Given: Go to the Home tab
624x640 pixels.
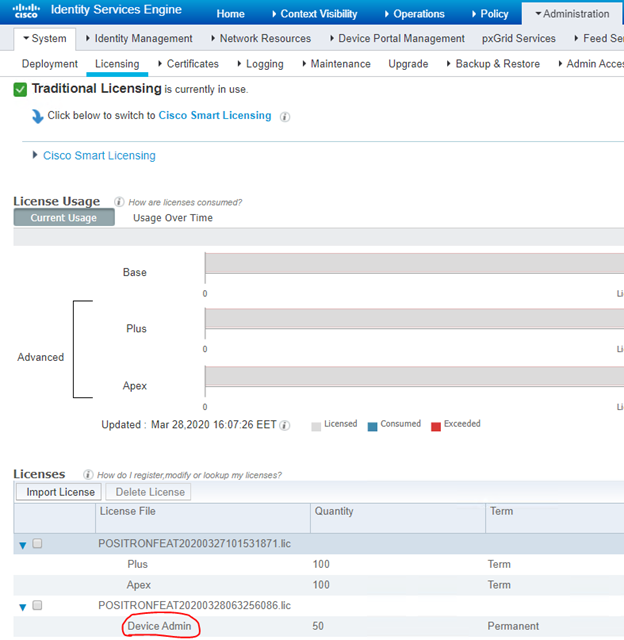Looking at the screenshot, I should (x=231, y=14).
